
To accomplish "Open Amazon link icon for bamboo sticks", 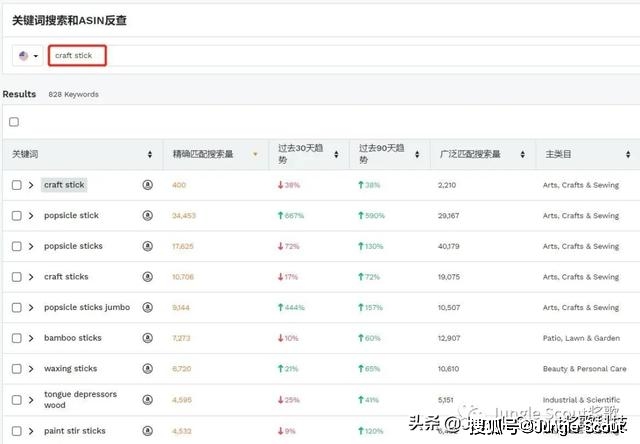I will (x=147, y=338).
